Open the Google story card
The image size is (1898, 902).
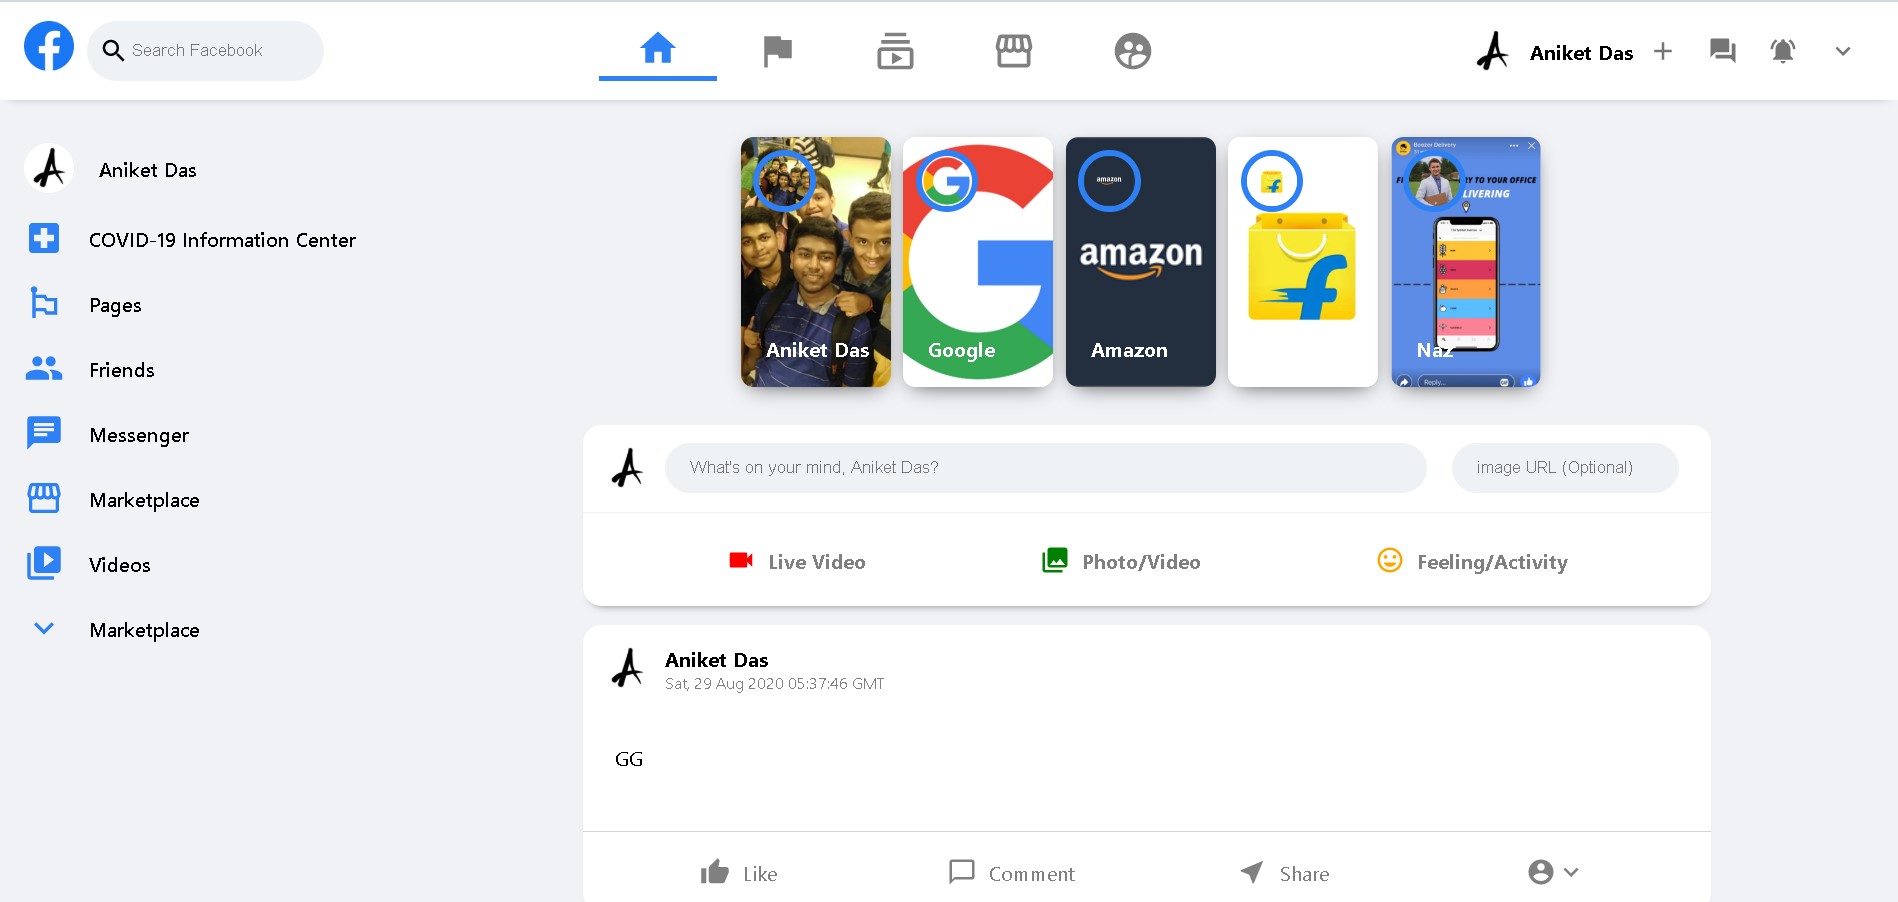tap(978, 262)
